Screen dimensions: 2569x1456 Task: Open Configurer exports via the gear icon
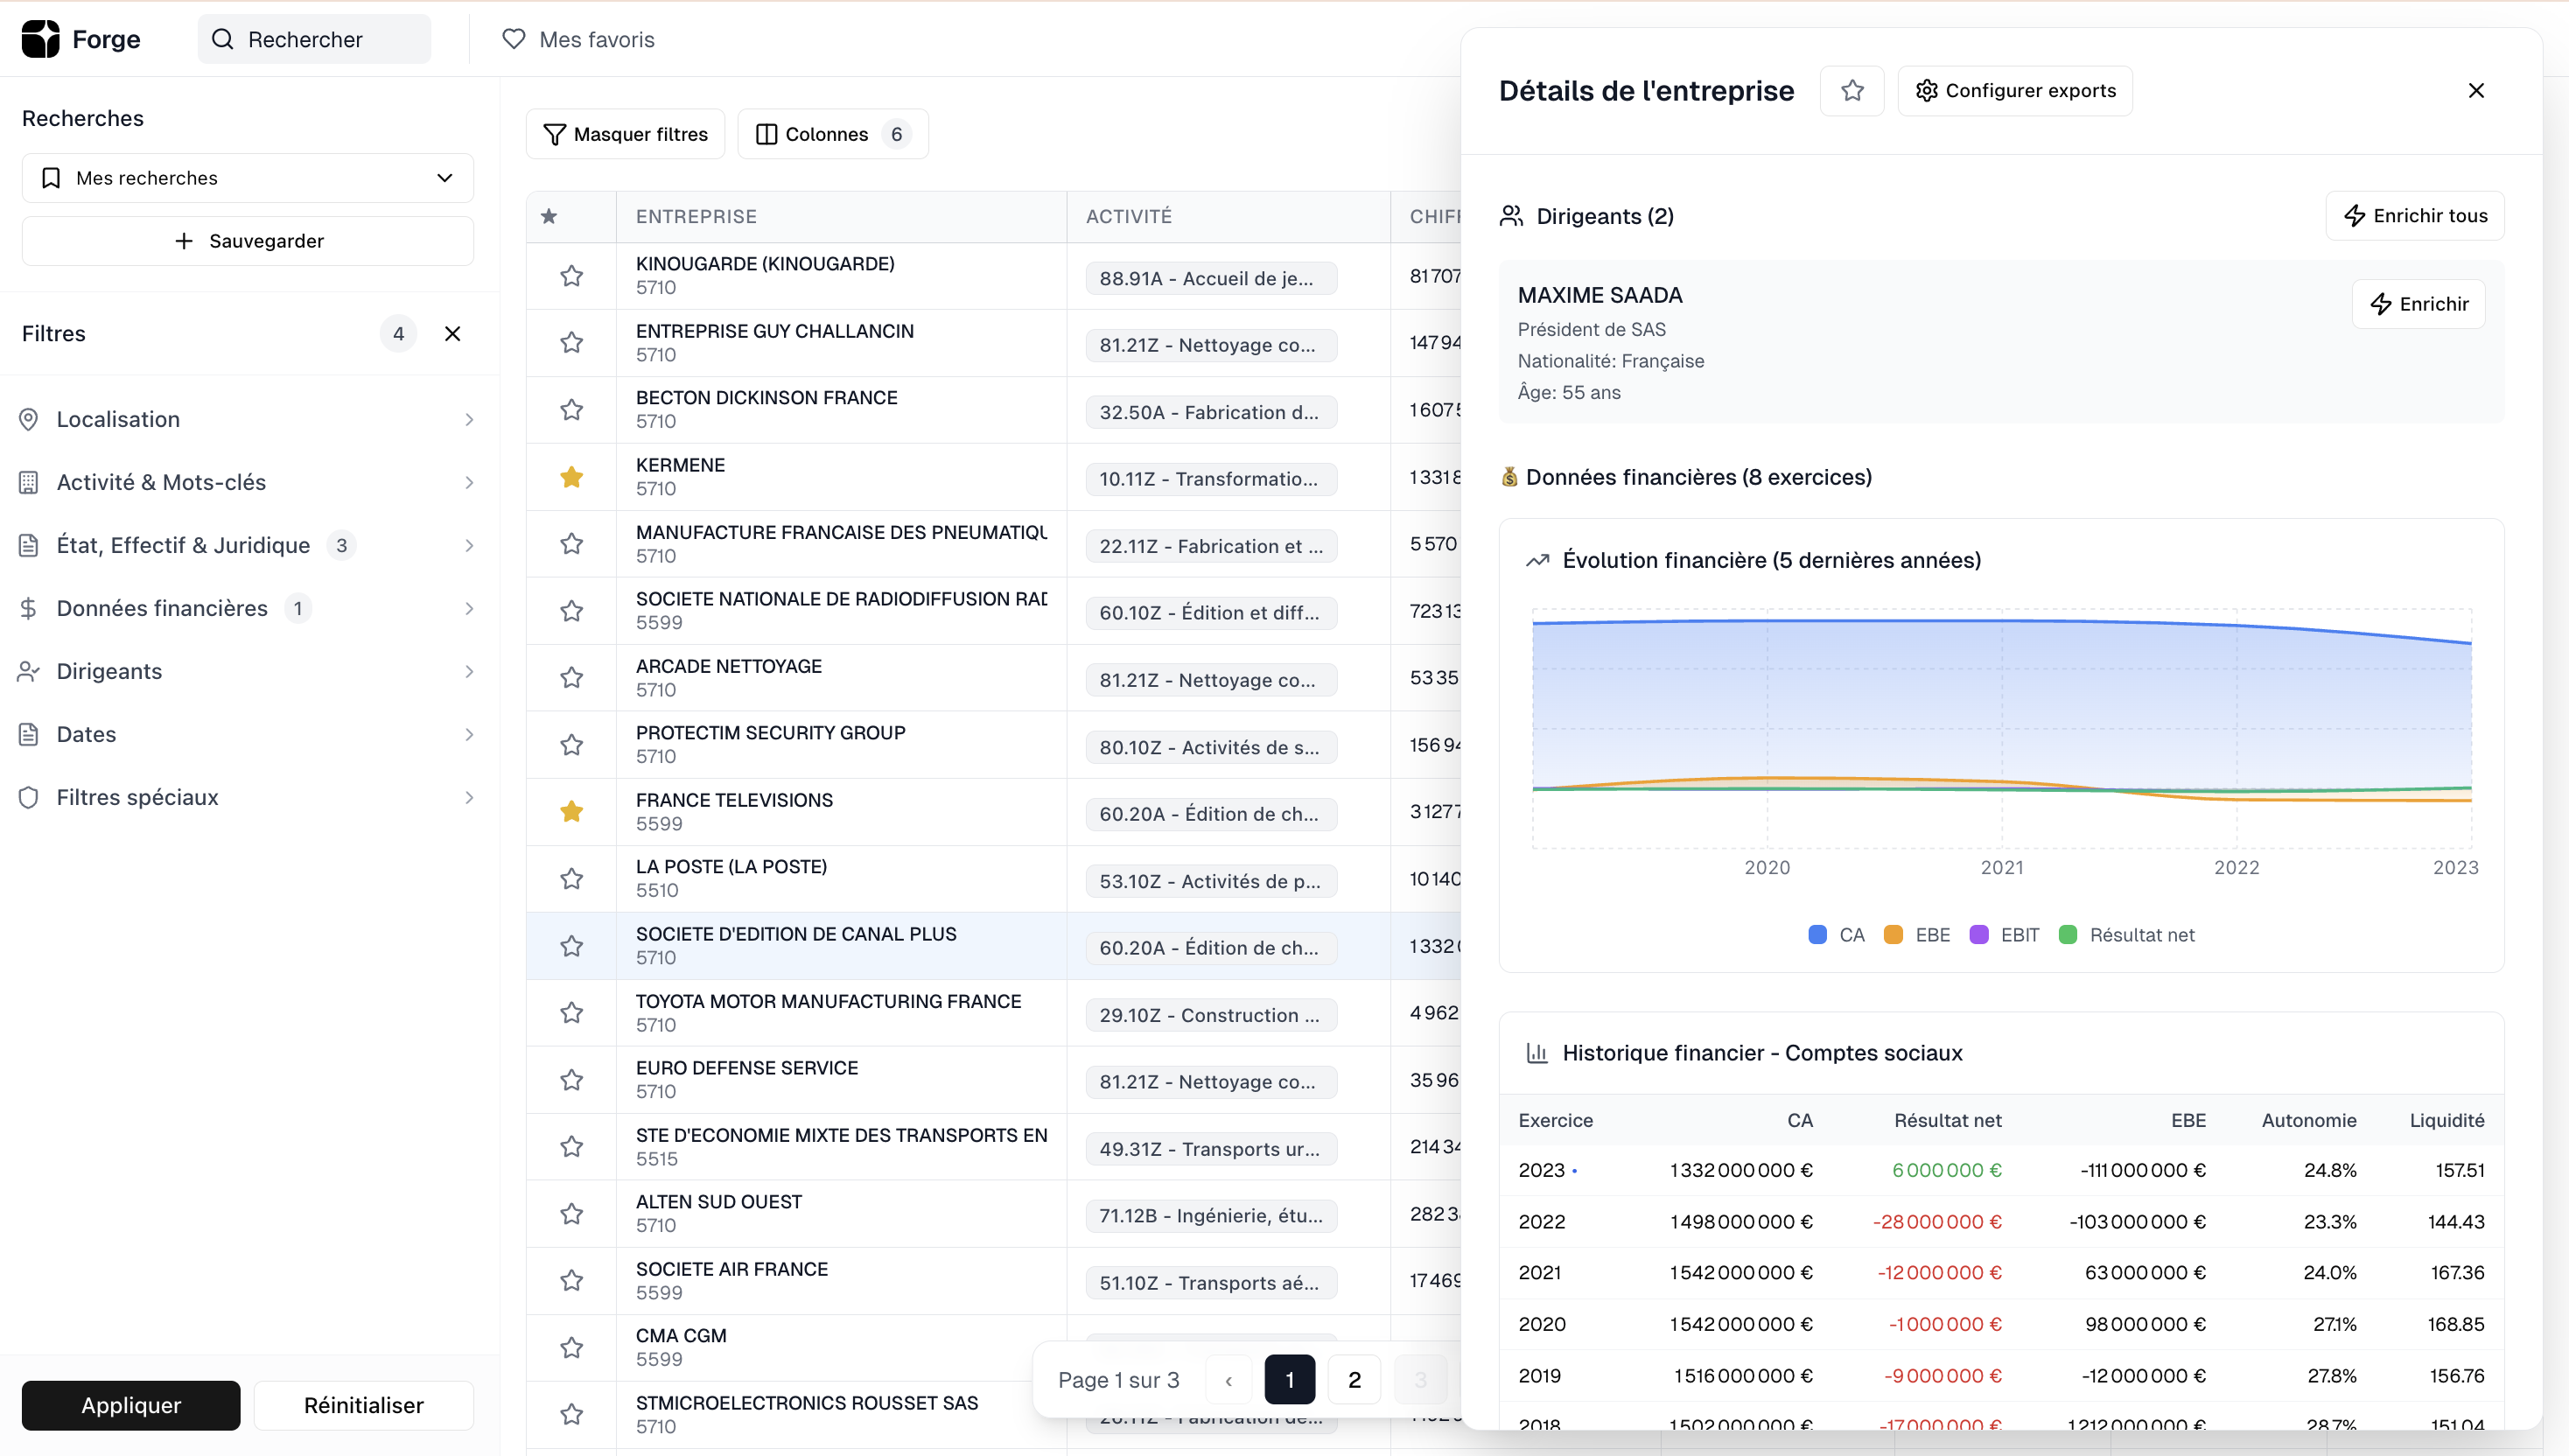(1925, 90)
